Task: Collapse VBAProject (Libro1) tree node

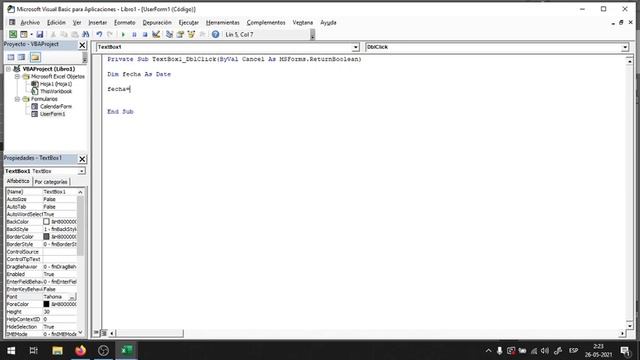Action: click(9, 69)
